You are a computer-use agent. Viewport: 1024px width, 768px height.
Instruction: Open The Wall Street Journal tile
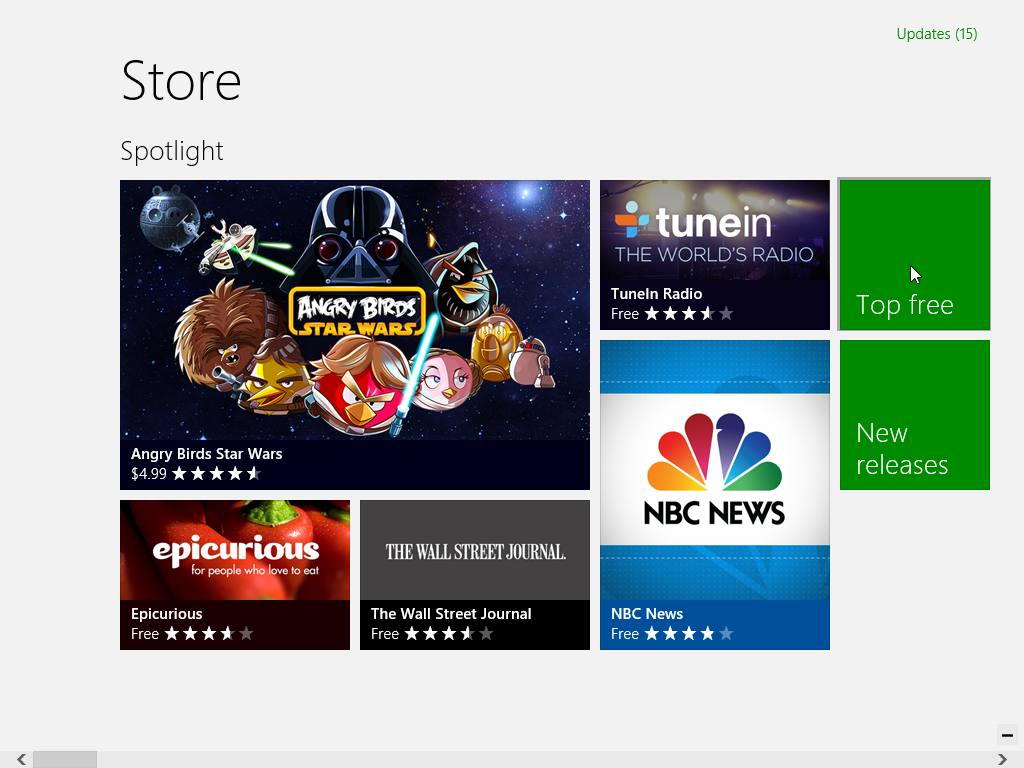coord(475,575)
